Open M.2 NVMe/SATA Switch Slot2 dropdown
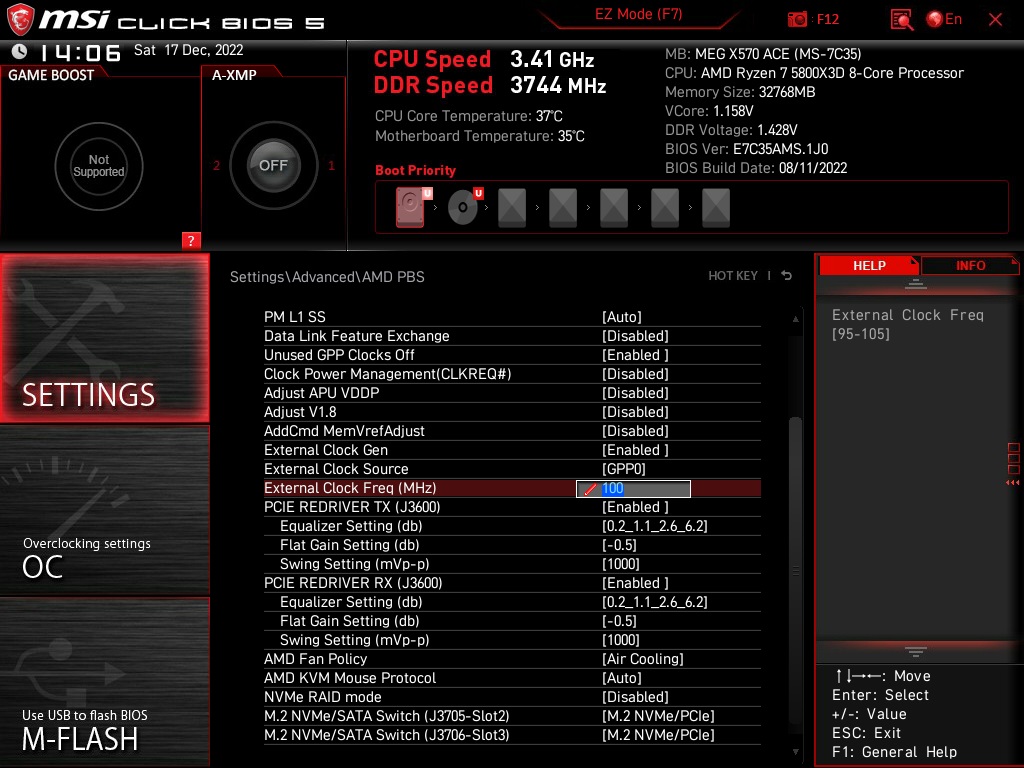 [x=658, y=716]
